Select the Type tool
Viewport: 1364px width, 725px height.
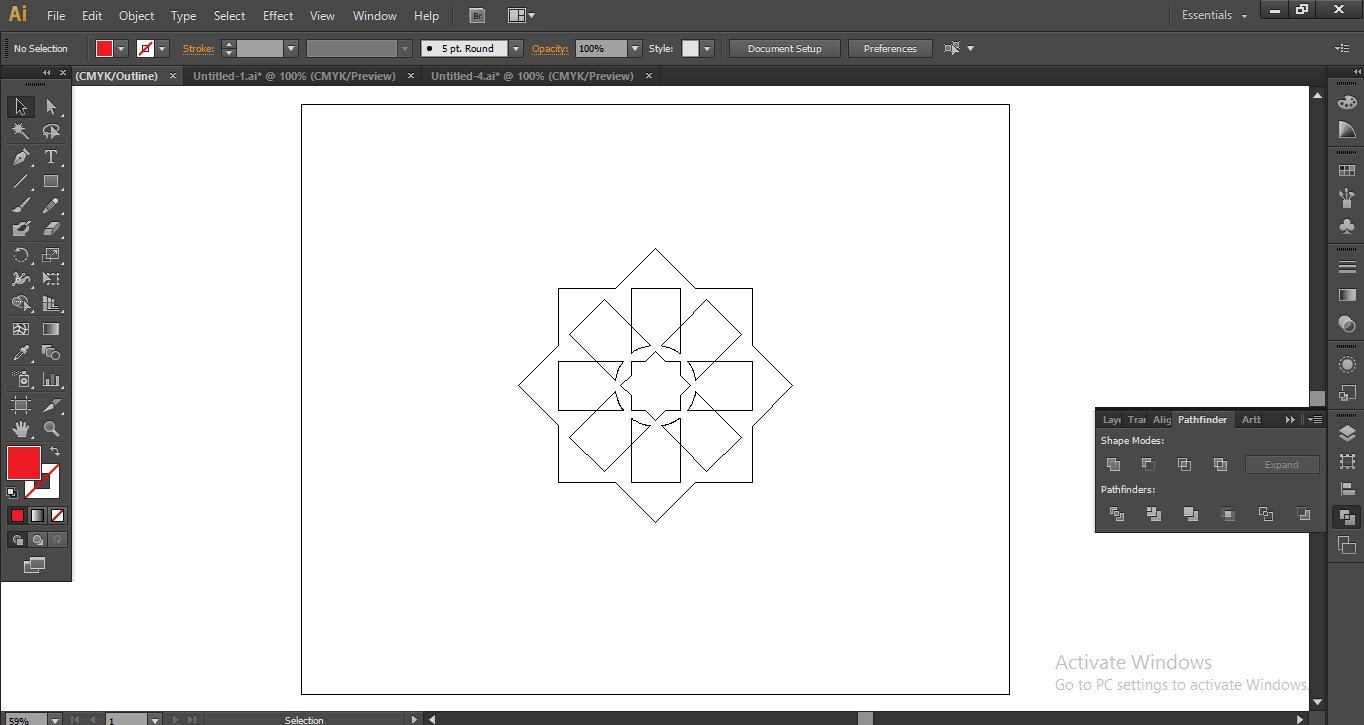pyautogui.click(x=51, y=157)
